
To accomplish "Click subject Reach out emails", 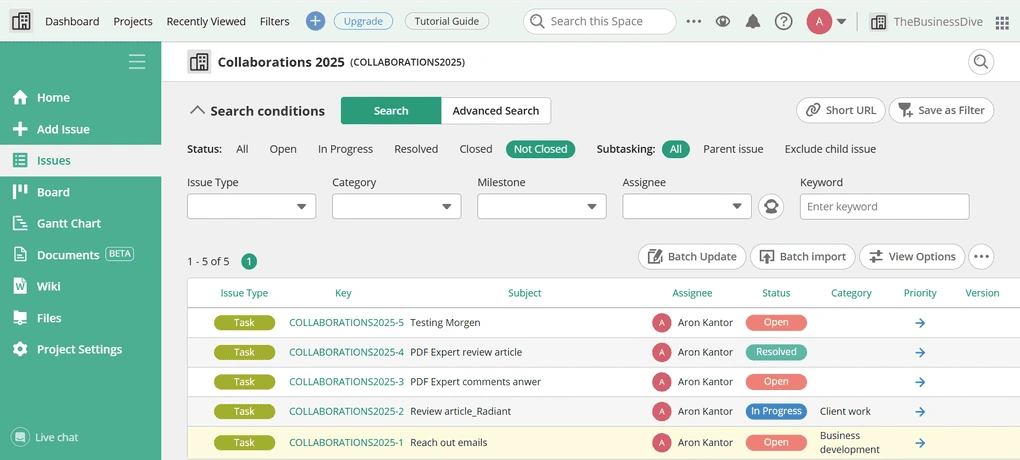I will coord(449,442).
